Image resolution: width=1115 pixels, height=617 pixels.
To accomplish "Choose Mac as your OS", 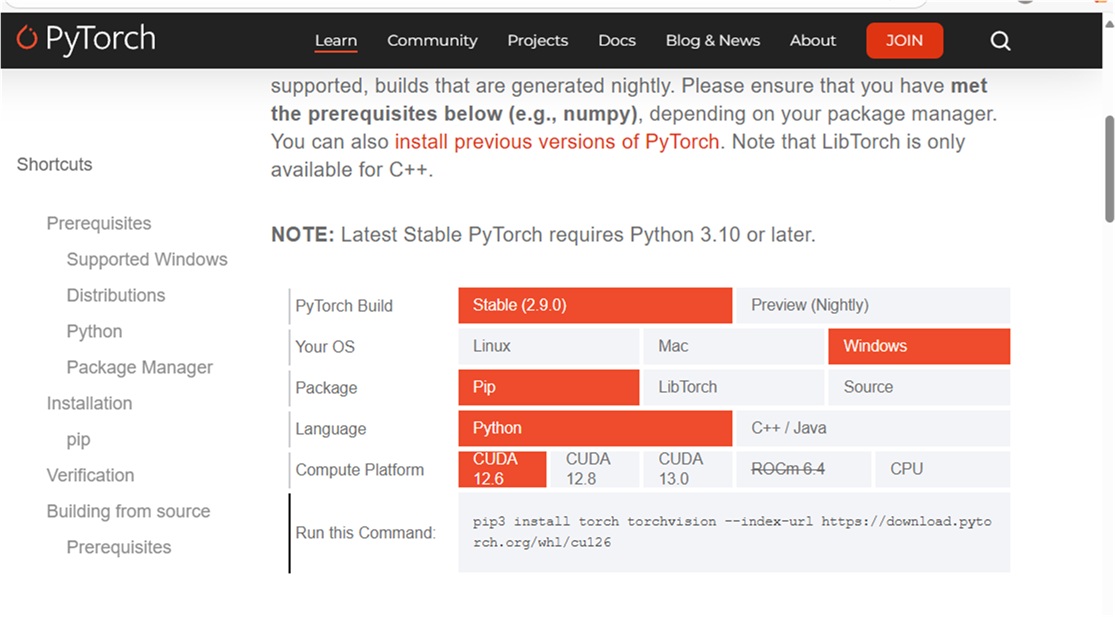I will point(732,347).
